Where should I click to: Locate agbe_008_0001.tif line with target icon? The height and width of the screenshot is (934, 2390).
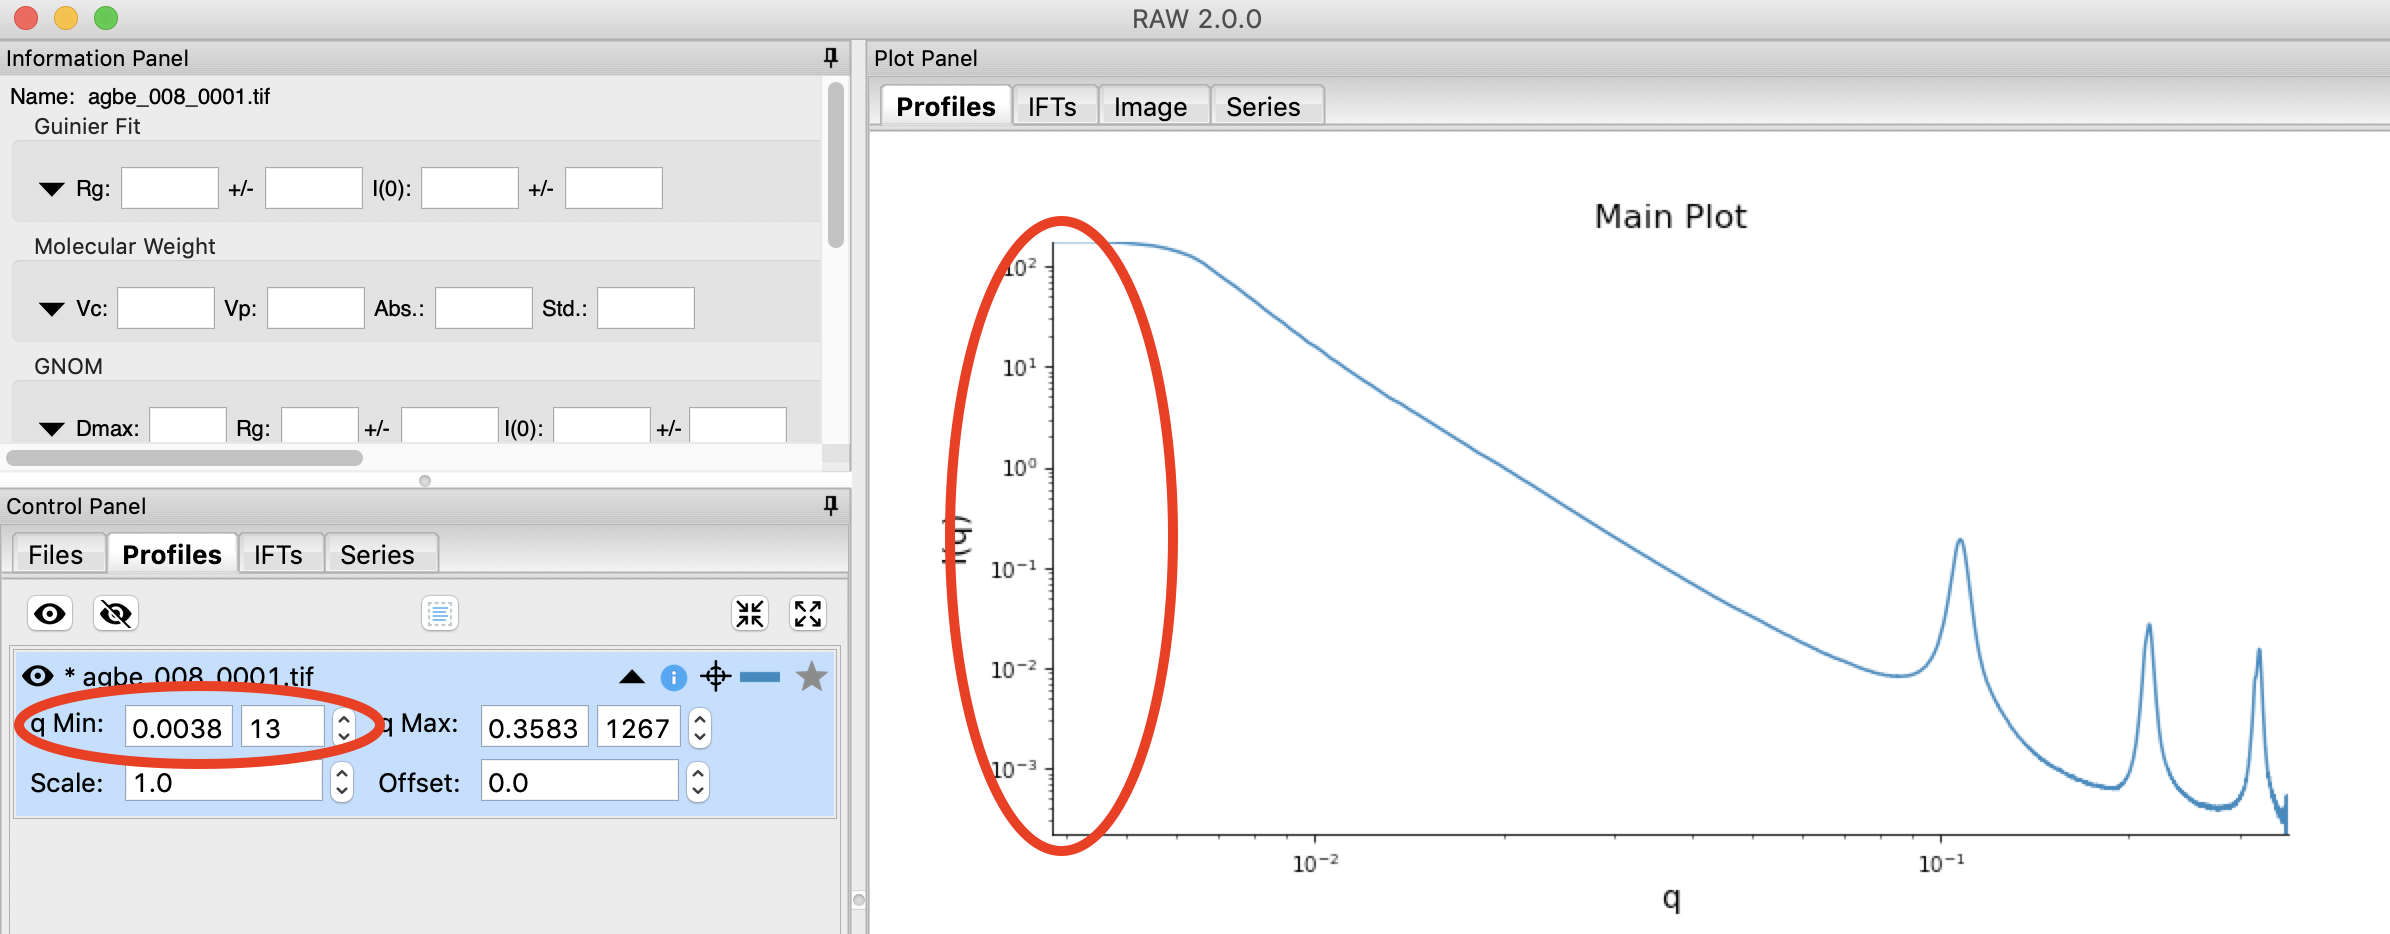click(716, 677)
